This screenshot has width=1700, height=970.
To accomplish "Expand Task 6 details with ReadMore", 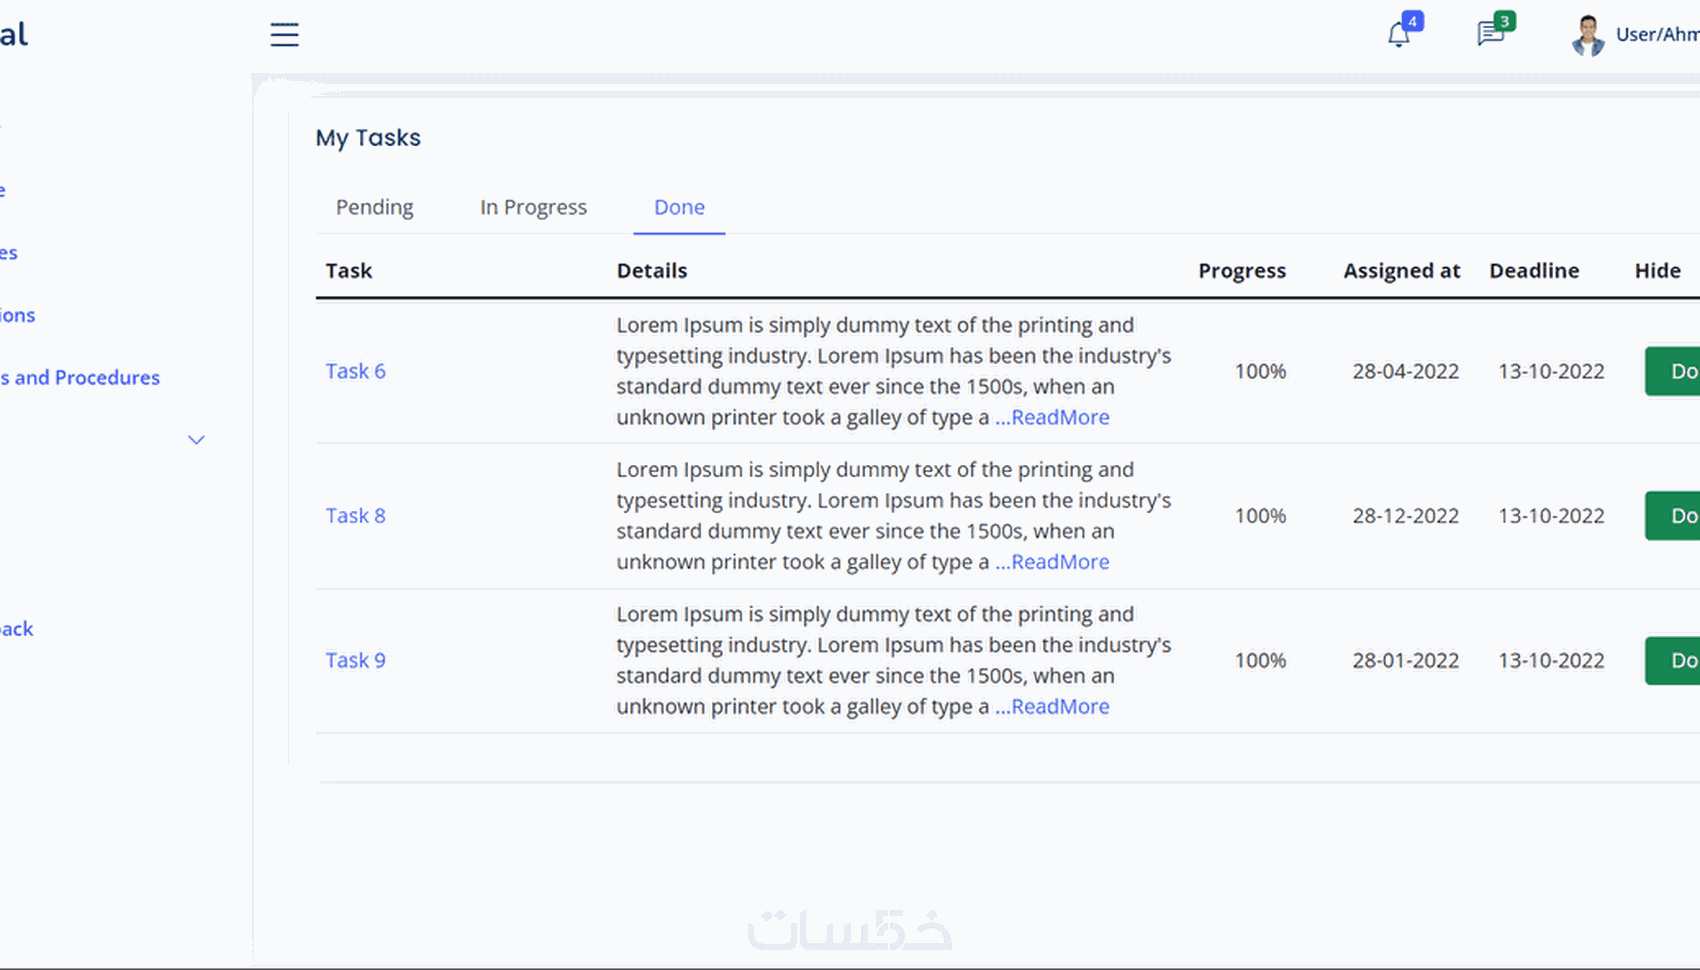I will [x=1053, y=417].
